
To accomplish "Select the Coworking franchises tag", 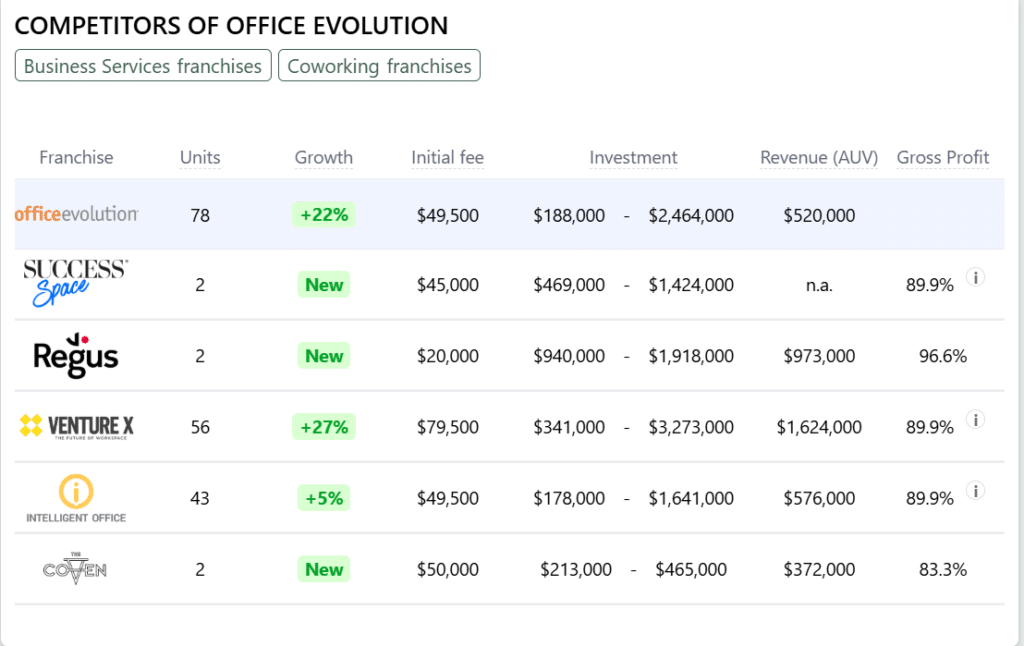I will pyautogui.click(x=379, y=66).
